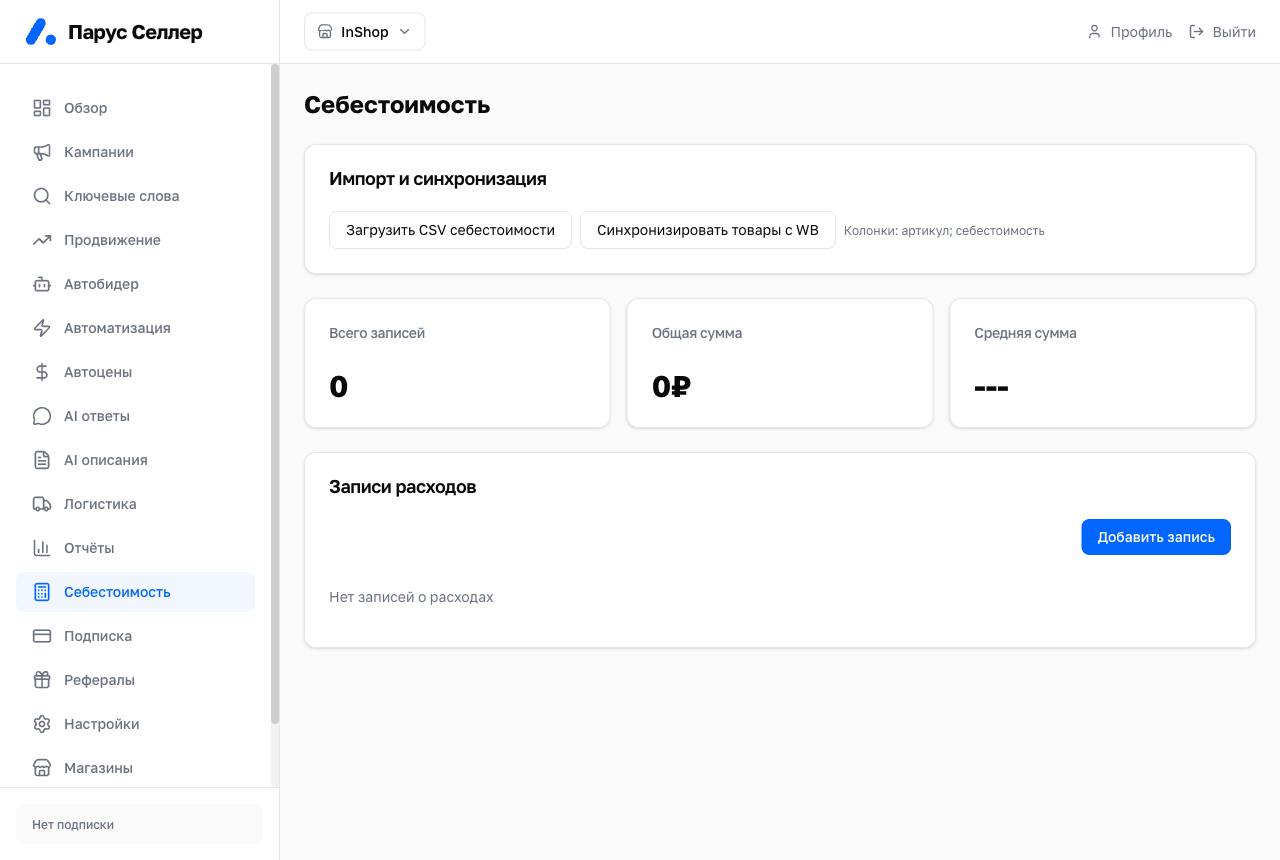Click the Кампании megaphone icon

[x=42, y=152]
